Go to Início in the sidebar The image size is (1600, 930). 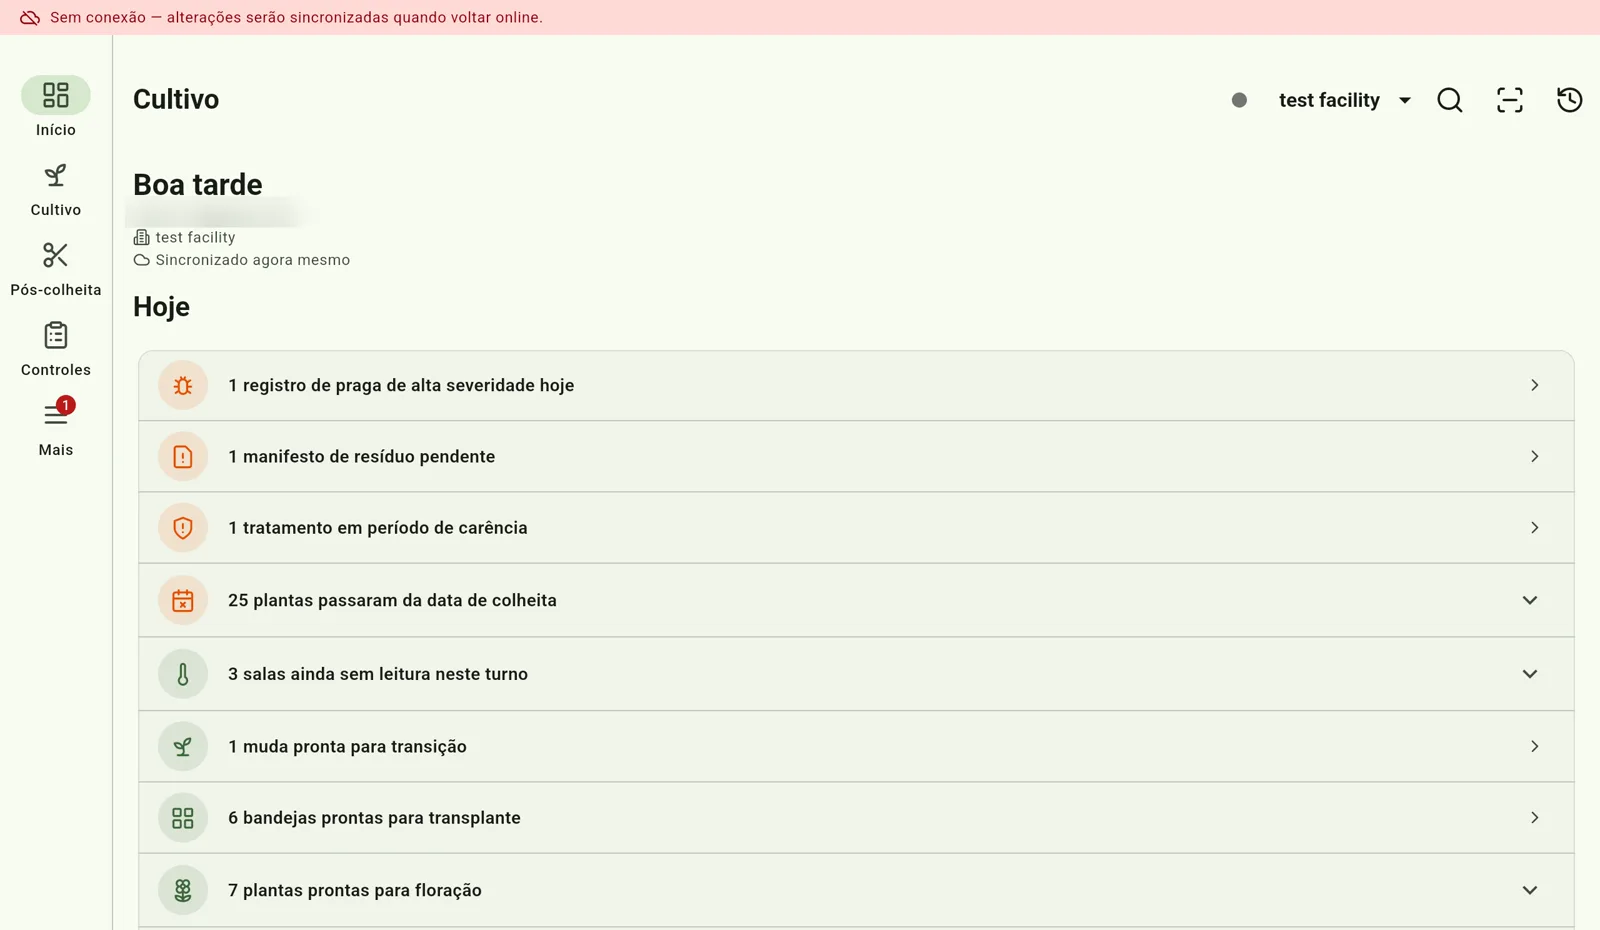tap(56, 107)
